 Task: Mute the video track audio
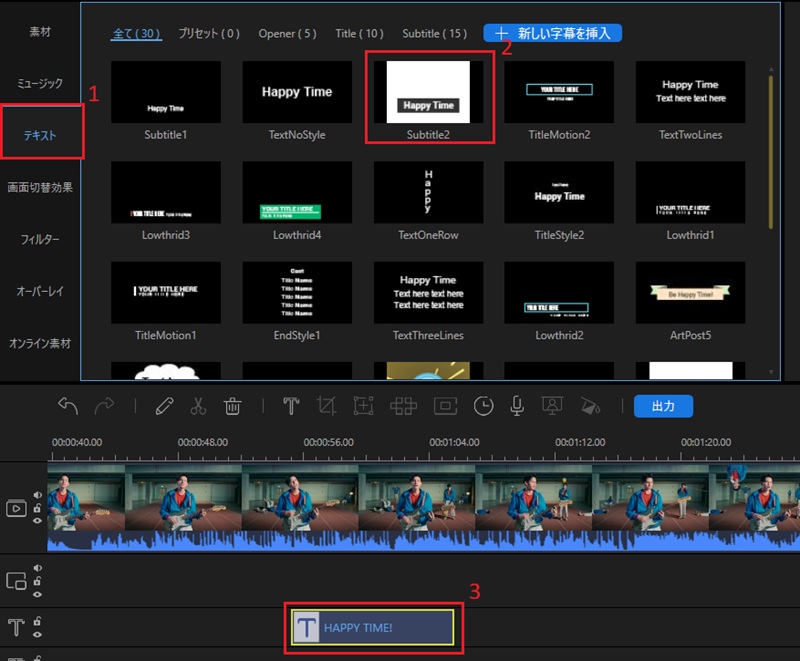click(x=38, y=495)
